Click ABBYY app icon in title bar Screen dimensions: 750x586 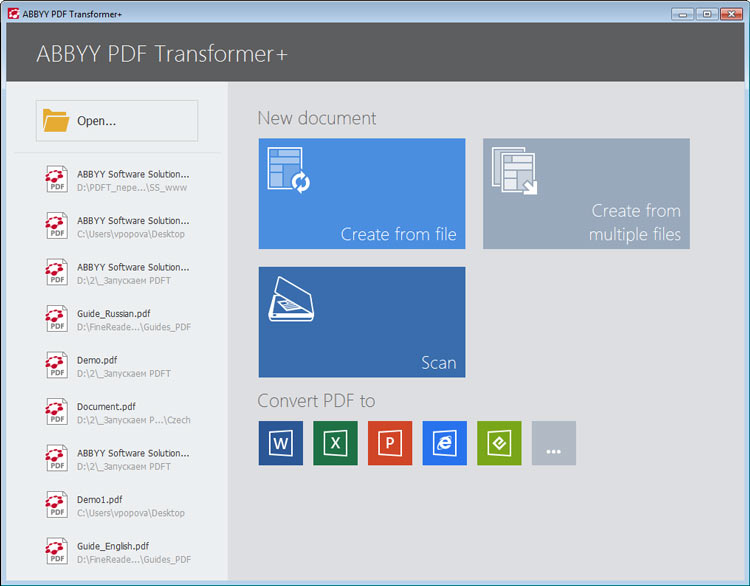[13, 13]
